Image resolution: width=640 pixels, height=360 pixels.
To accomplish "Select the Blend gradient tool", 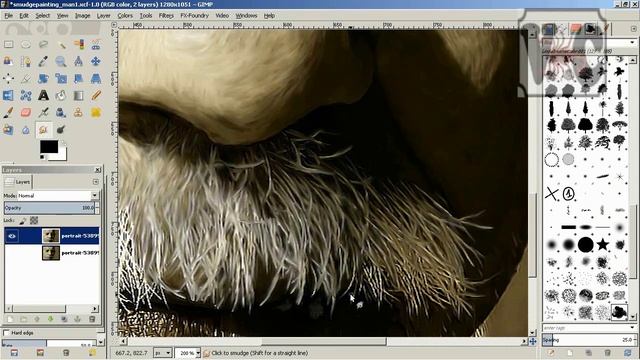I will pos(78,96).
